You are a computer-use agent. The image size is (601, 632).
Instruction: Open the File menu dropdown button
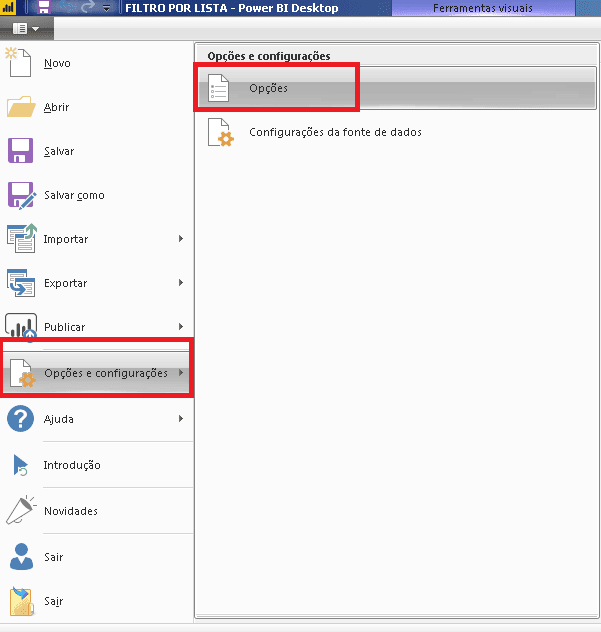pyautogui.click(x=27, y=29)
